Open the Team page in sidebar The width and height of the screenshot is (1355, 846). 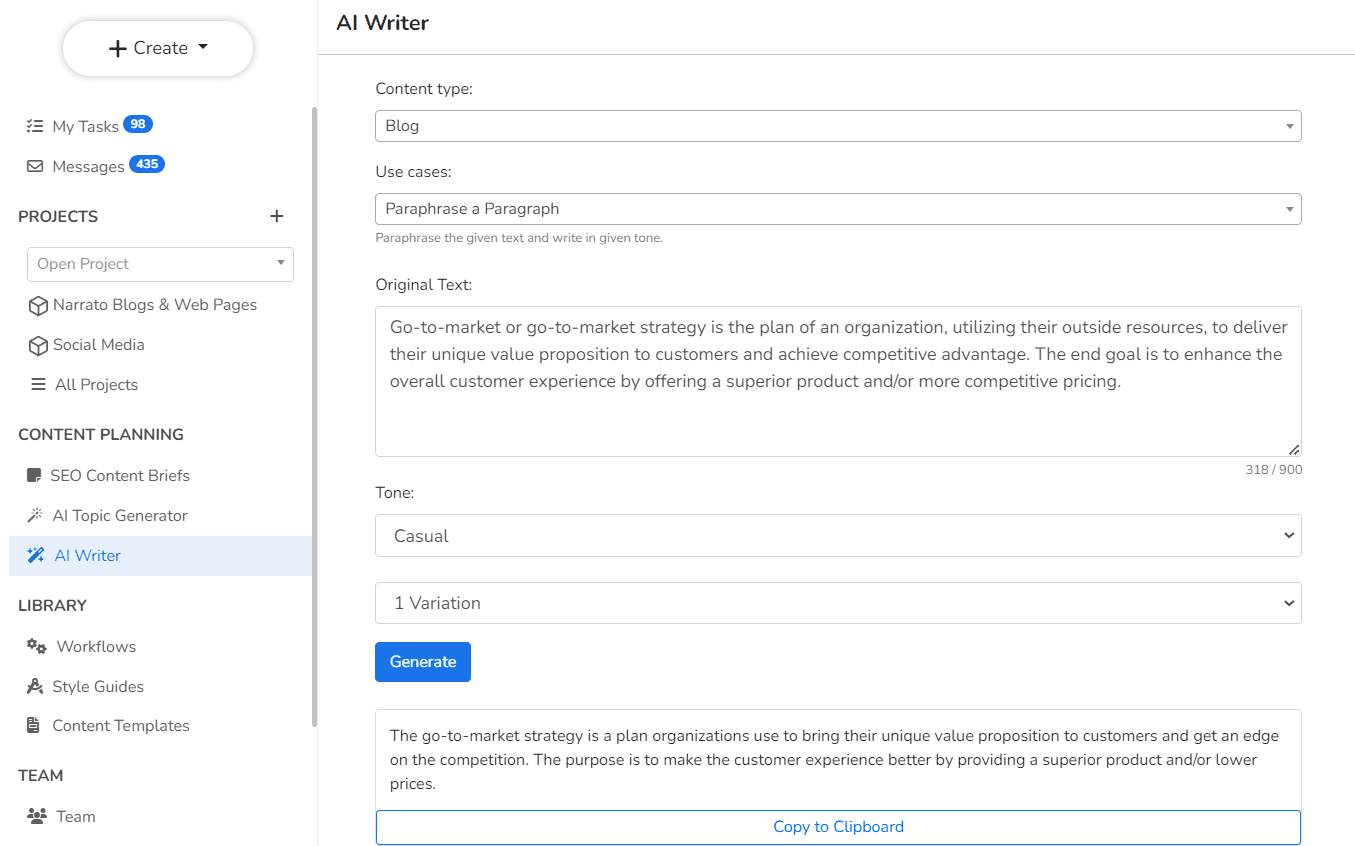tap(75, 817)
